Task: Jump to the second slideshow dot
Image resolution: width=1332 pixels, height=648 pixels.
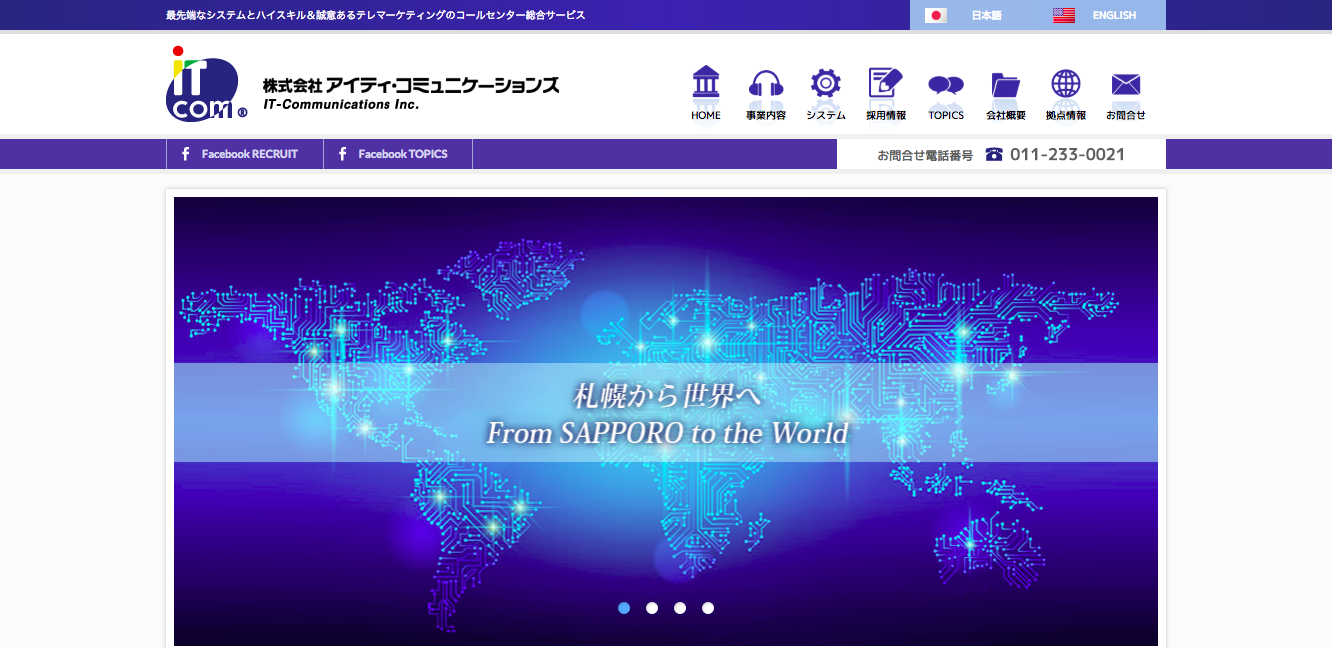Action: point(652,608)
